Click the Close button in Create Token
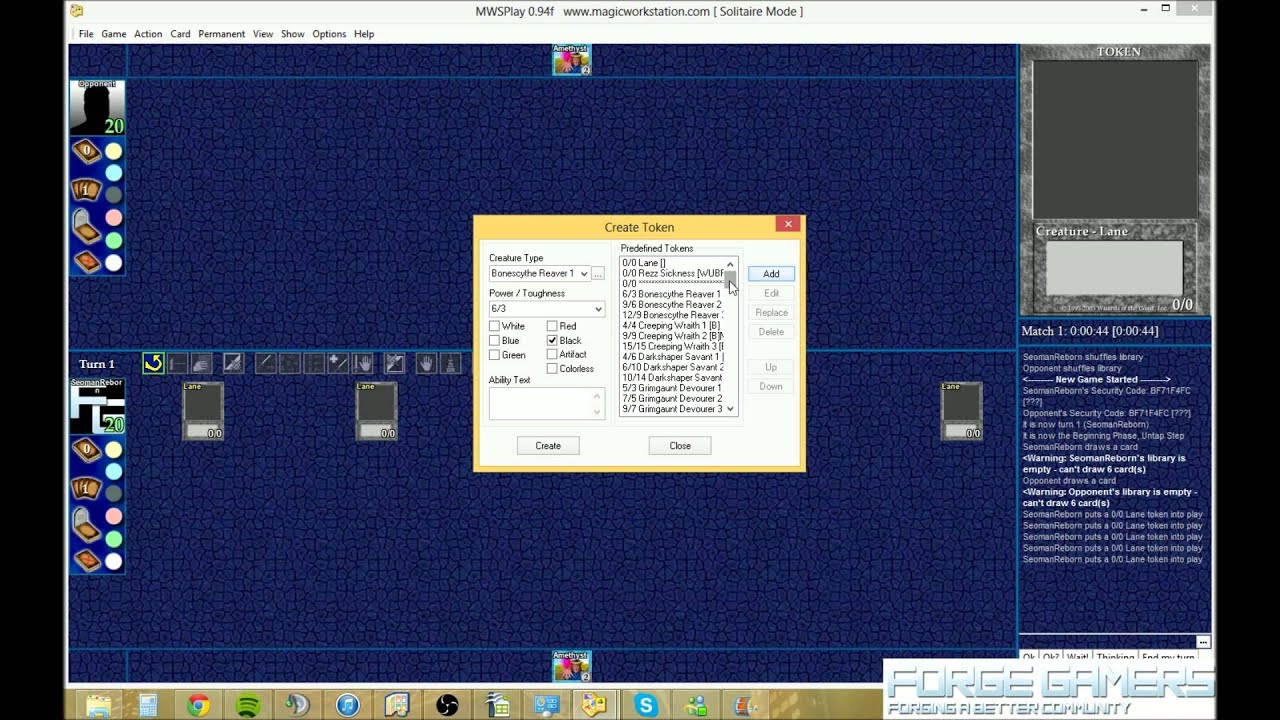This screenshot has height=720, width=1280. click(x=680, y=446)
